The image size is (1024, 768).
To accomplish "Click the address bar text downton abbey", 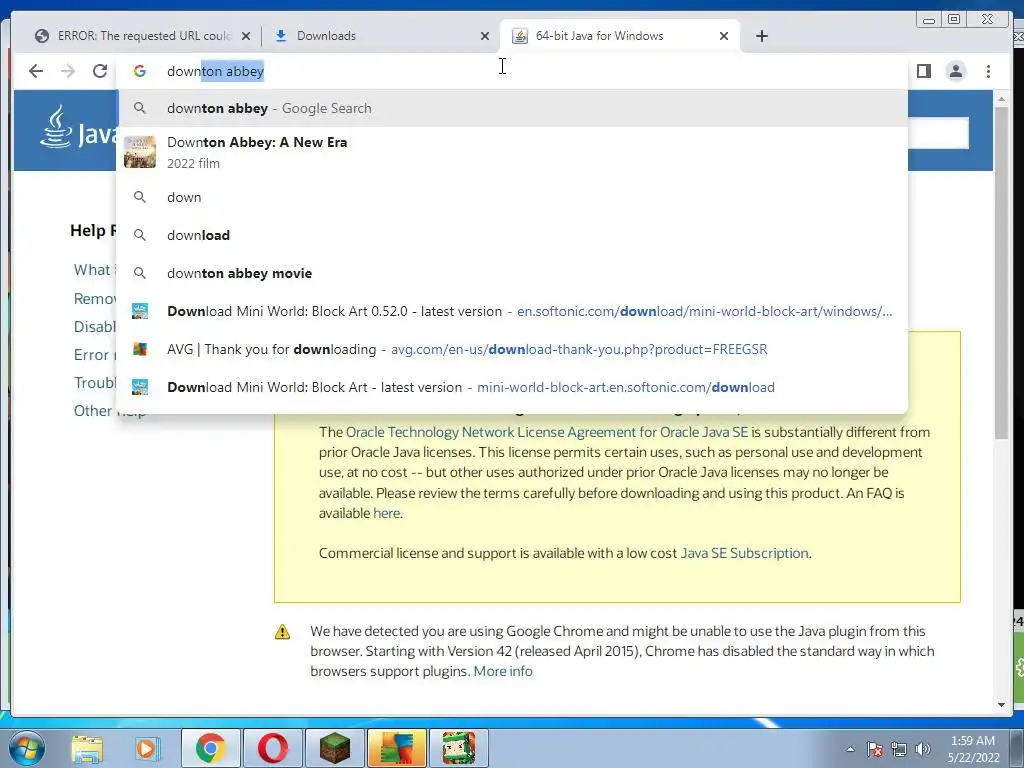I will 216,71.
